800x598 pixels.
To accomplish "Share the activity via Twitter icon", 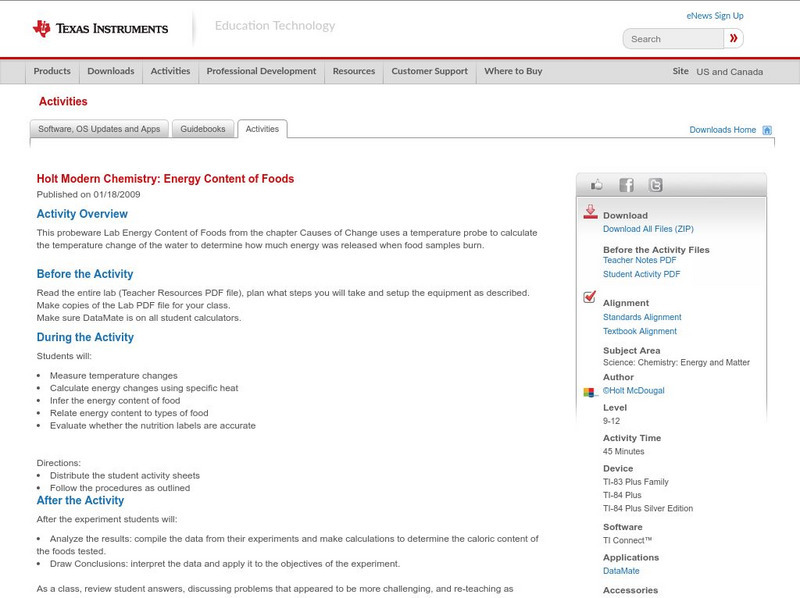I will coord(656,185).
